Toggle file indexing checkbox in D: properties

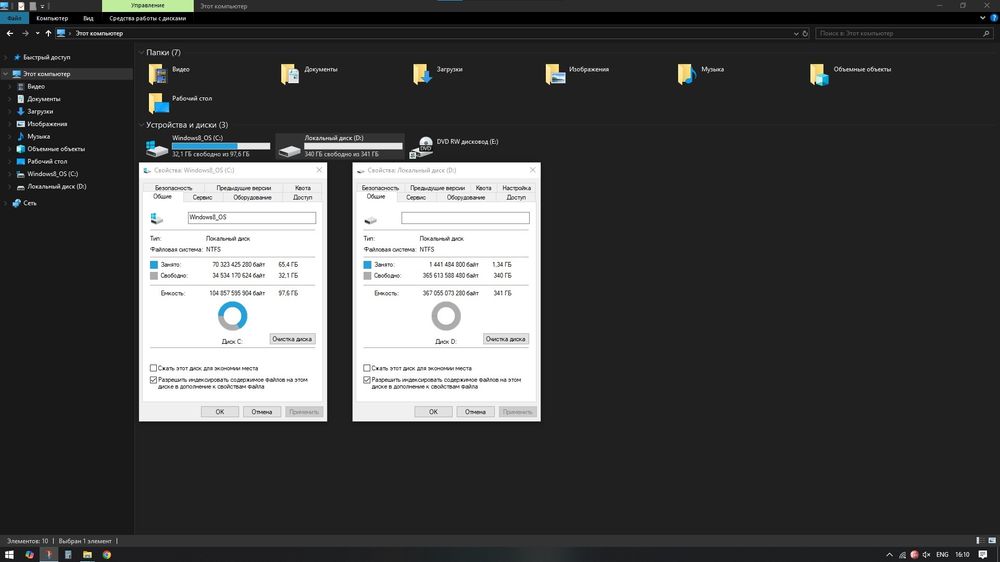367,380
